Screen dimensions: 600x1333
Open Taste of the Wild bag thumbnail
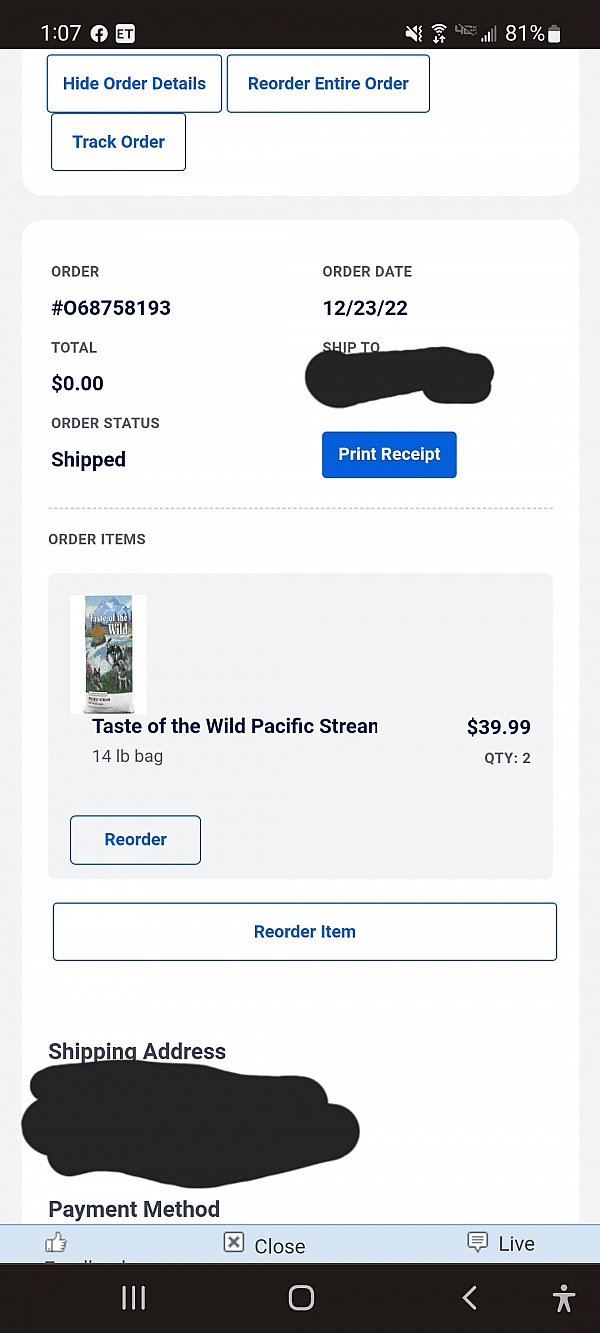(109, 654)
